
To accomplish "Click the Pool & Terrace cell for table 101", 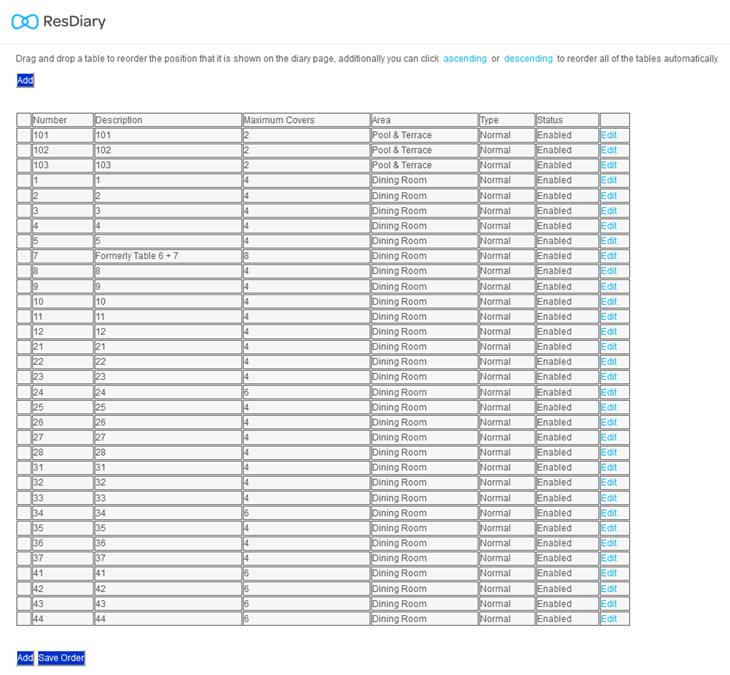I will tap(424, 135).
